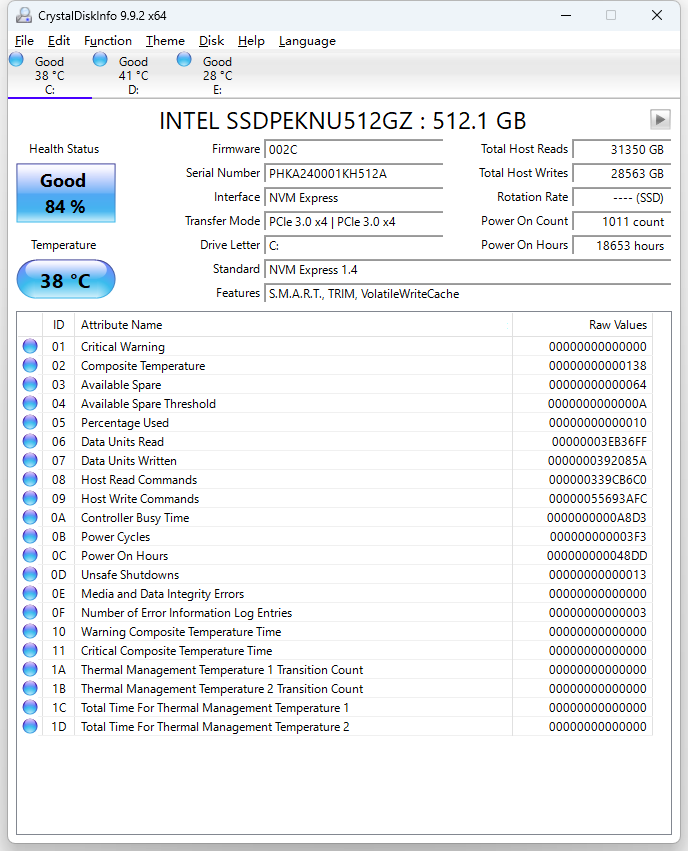Open the File menu
688x851 pixels.
[x=24, y=41]
